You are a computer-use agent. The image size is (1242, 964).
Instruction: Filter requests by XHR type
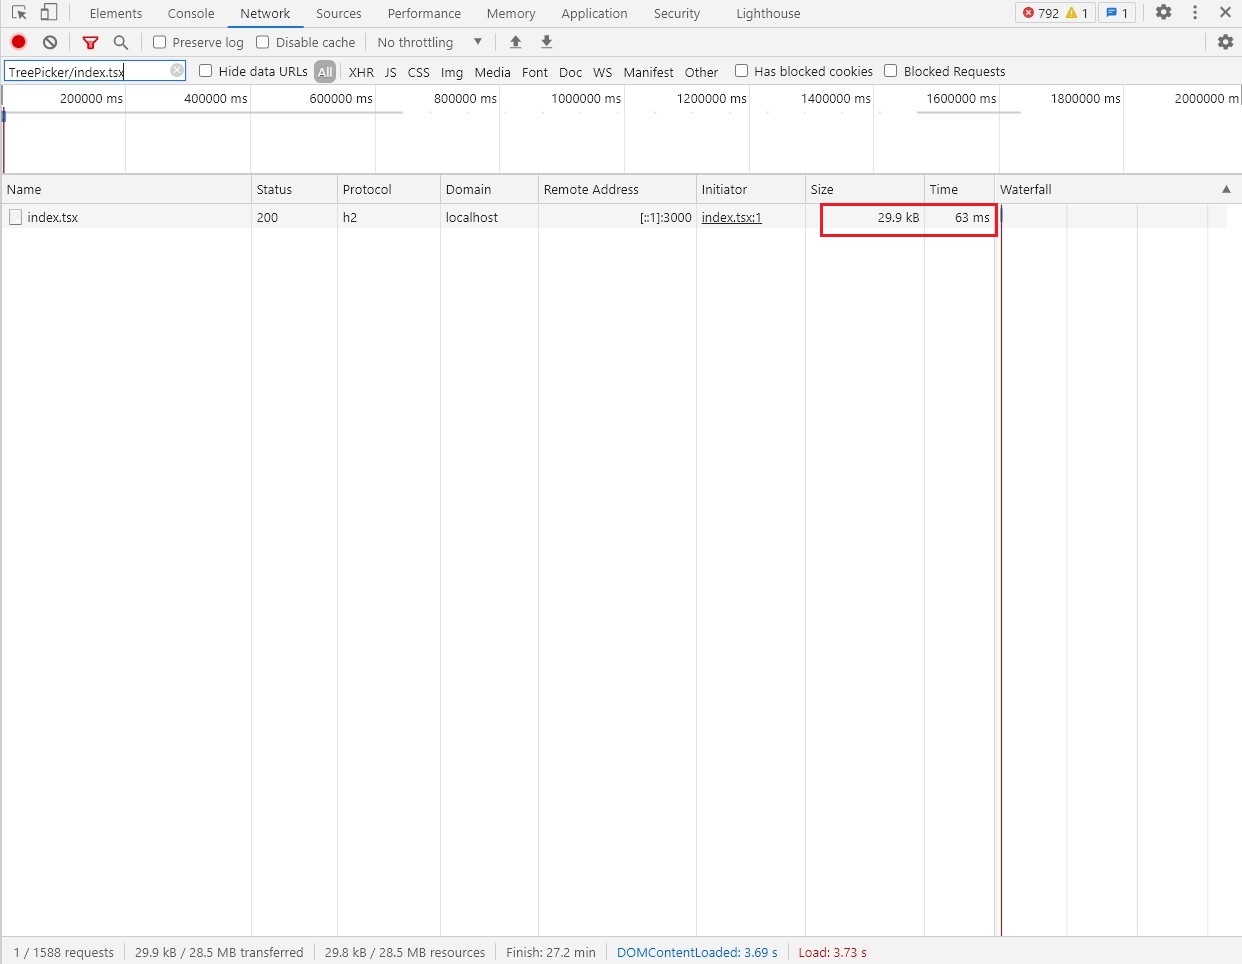point(361,72)
